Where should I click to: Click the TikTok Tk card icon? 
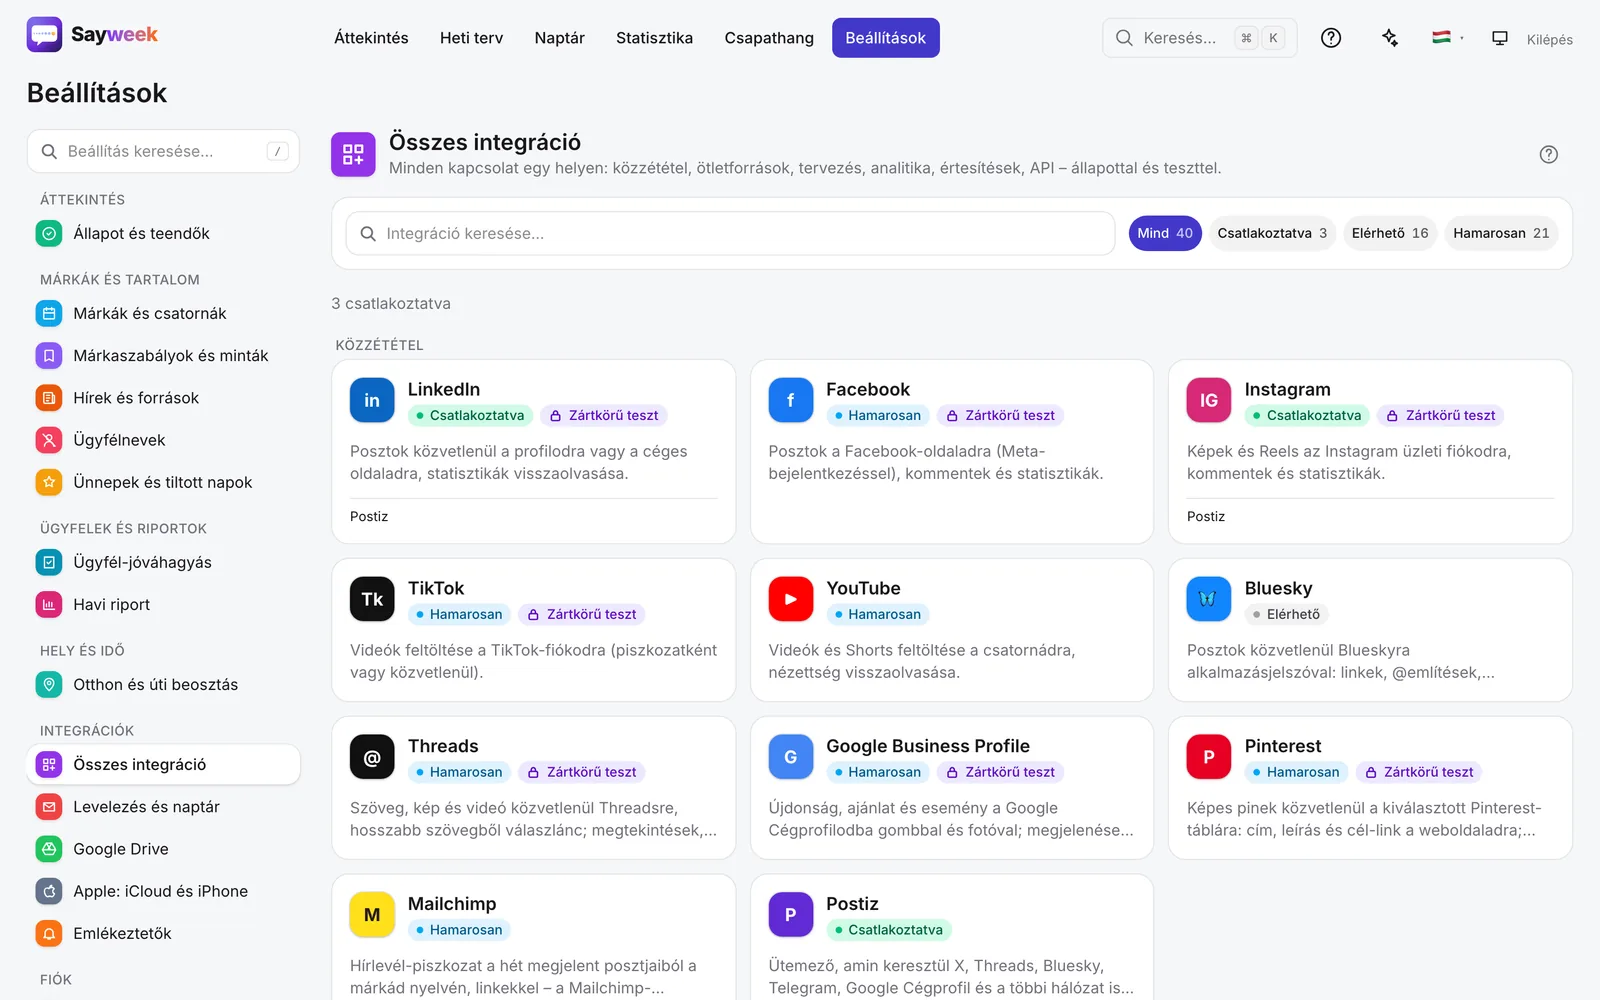tap(372, 599)
